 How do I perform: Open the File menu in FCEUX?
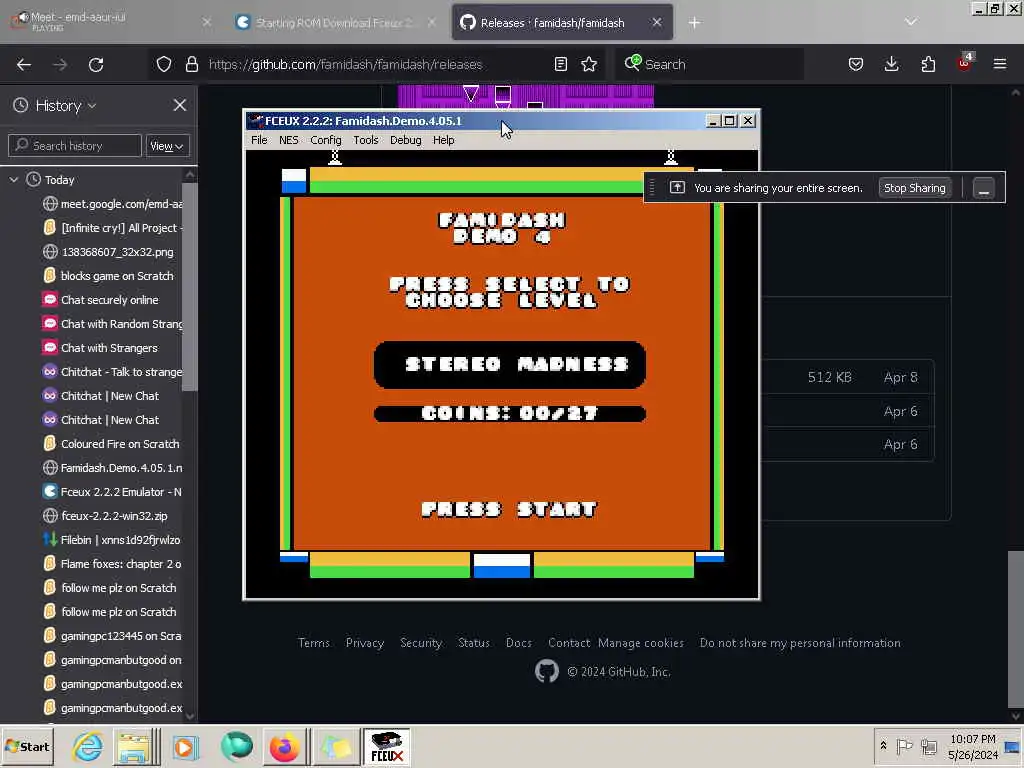259,140
